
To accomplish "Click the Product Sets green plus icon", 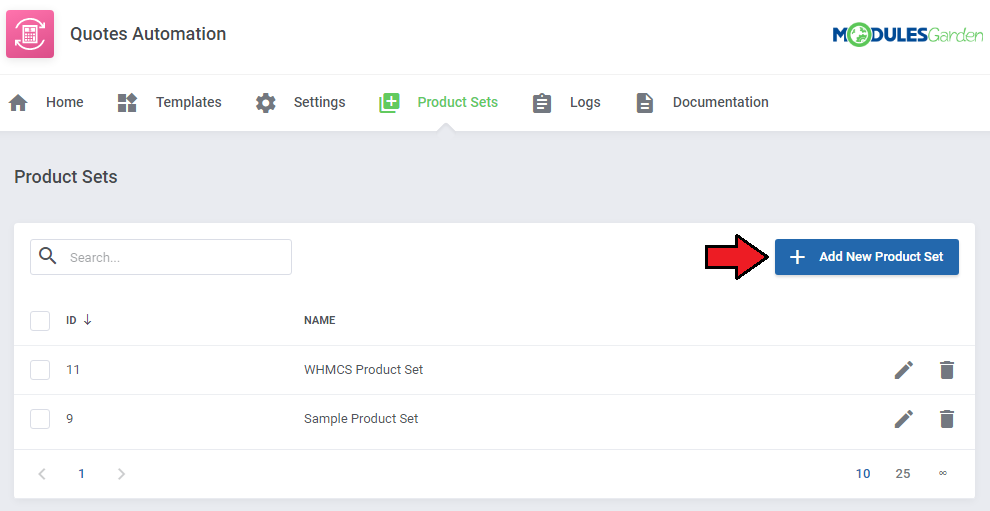I will [389, 102].
